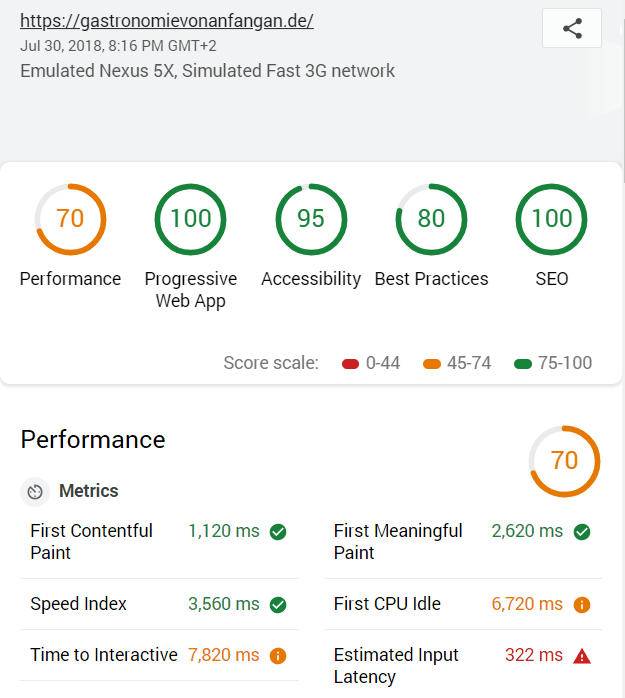
Task: Click the red warning triangle for Input Latency
Action: [x=582, y=656]
